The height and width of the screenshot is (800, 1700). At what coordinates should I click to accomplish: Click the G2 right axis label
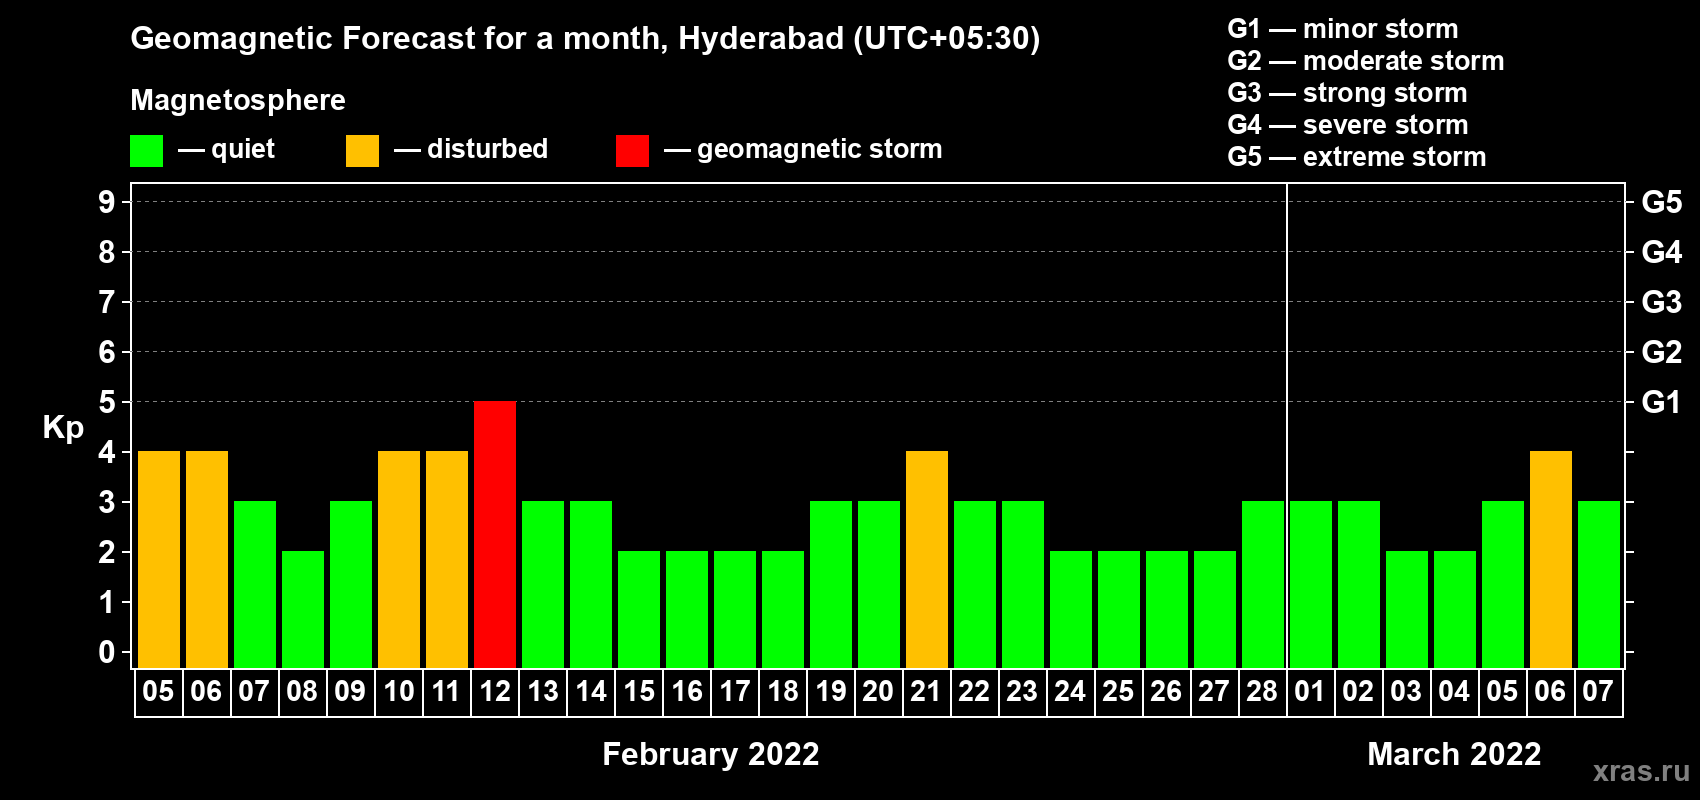1661,352
